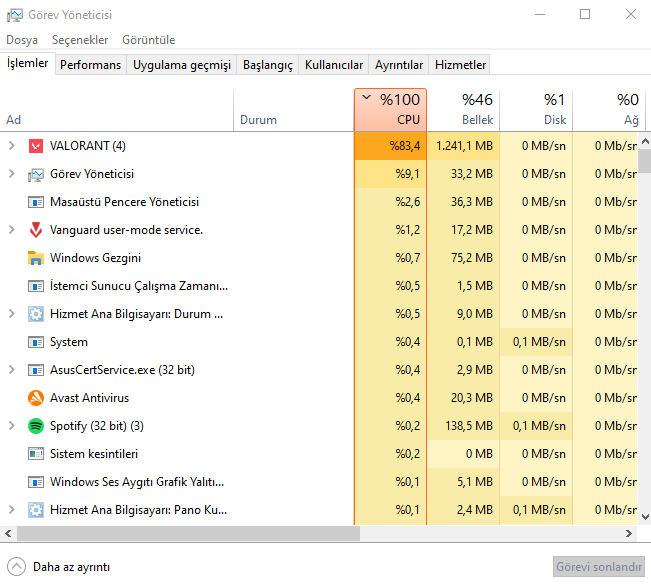Viewport: 651px width, 584px height.
Task: Click the Hizmet Ana Bilgisayarı: Pano gear icon
Action: coord(36,510)
